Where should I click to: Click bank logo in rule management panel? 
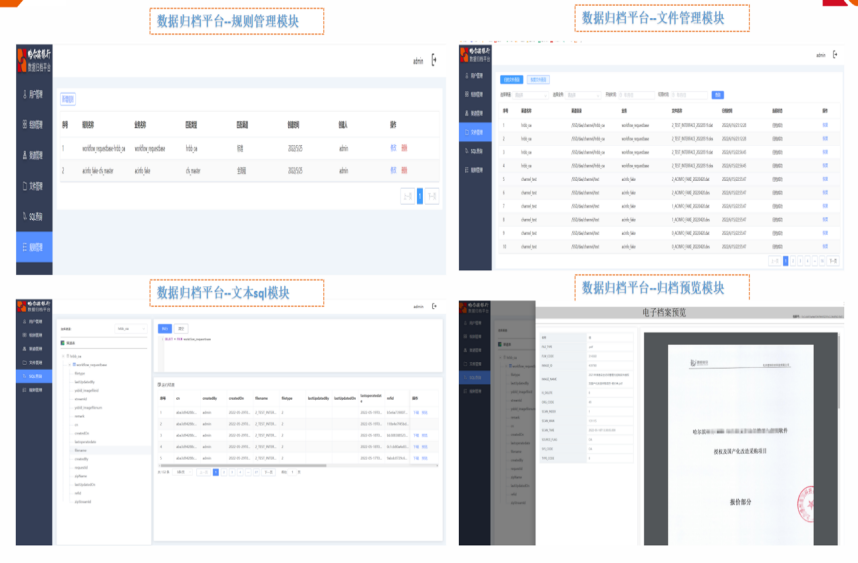[x=34, y=60]
